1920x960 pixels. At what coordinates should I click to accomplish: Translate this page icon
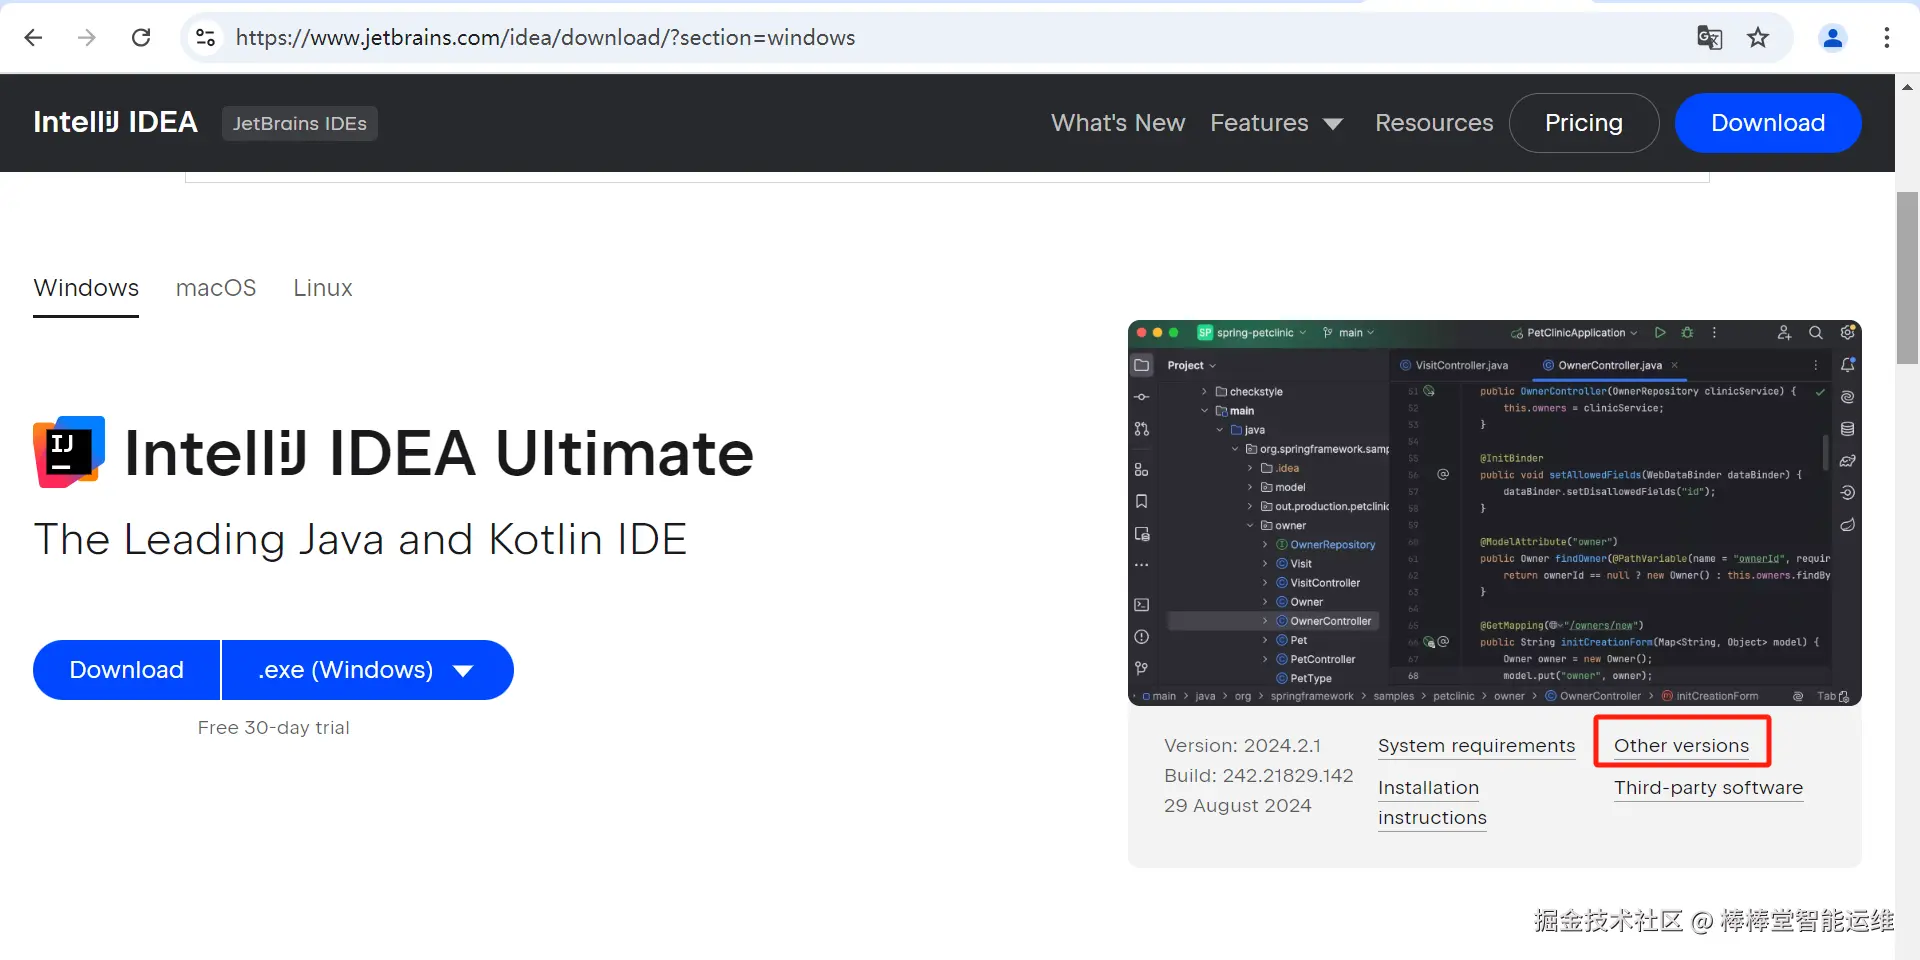click(1709, 38)
